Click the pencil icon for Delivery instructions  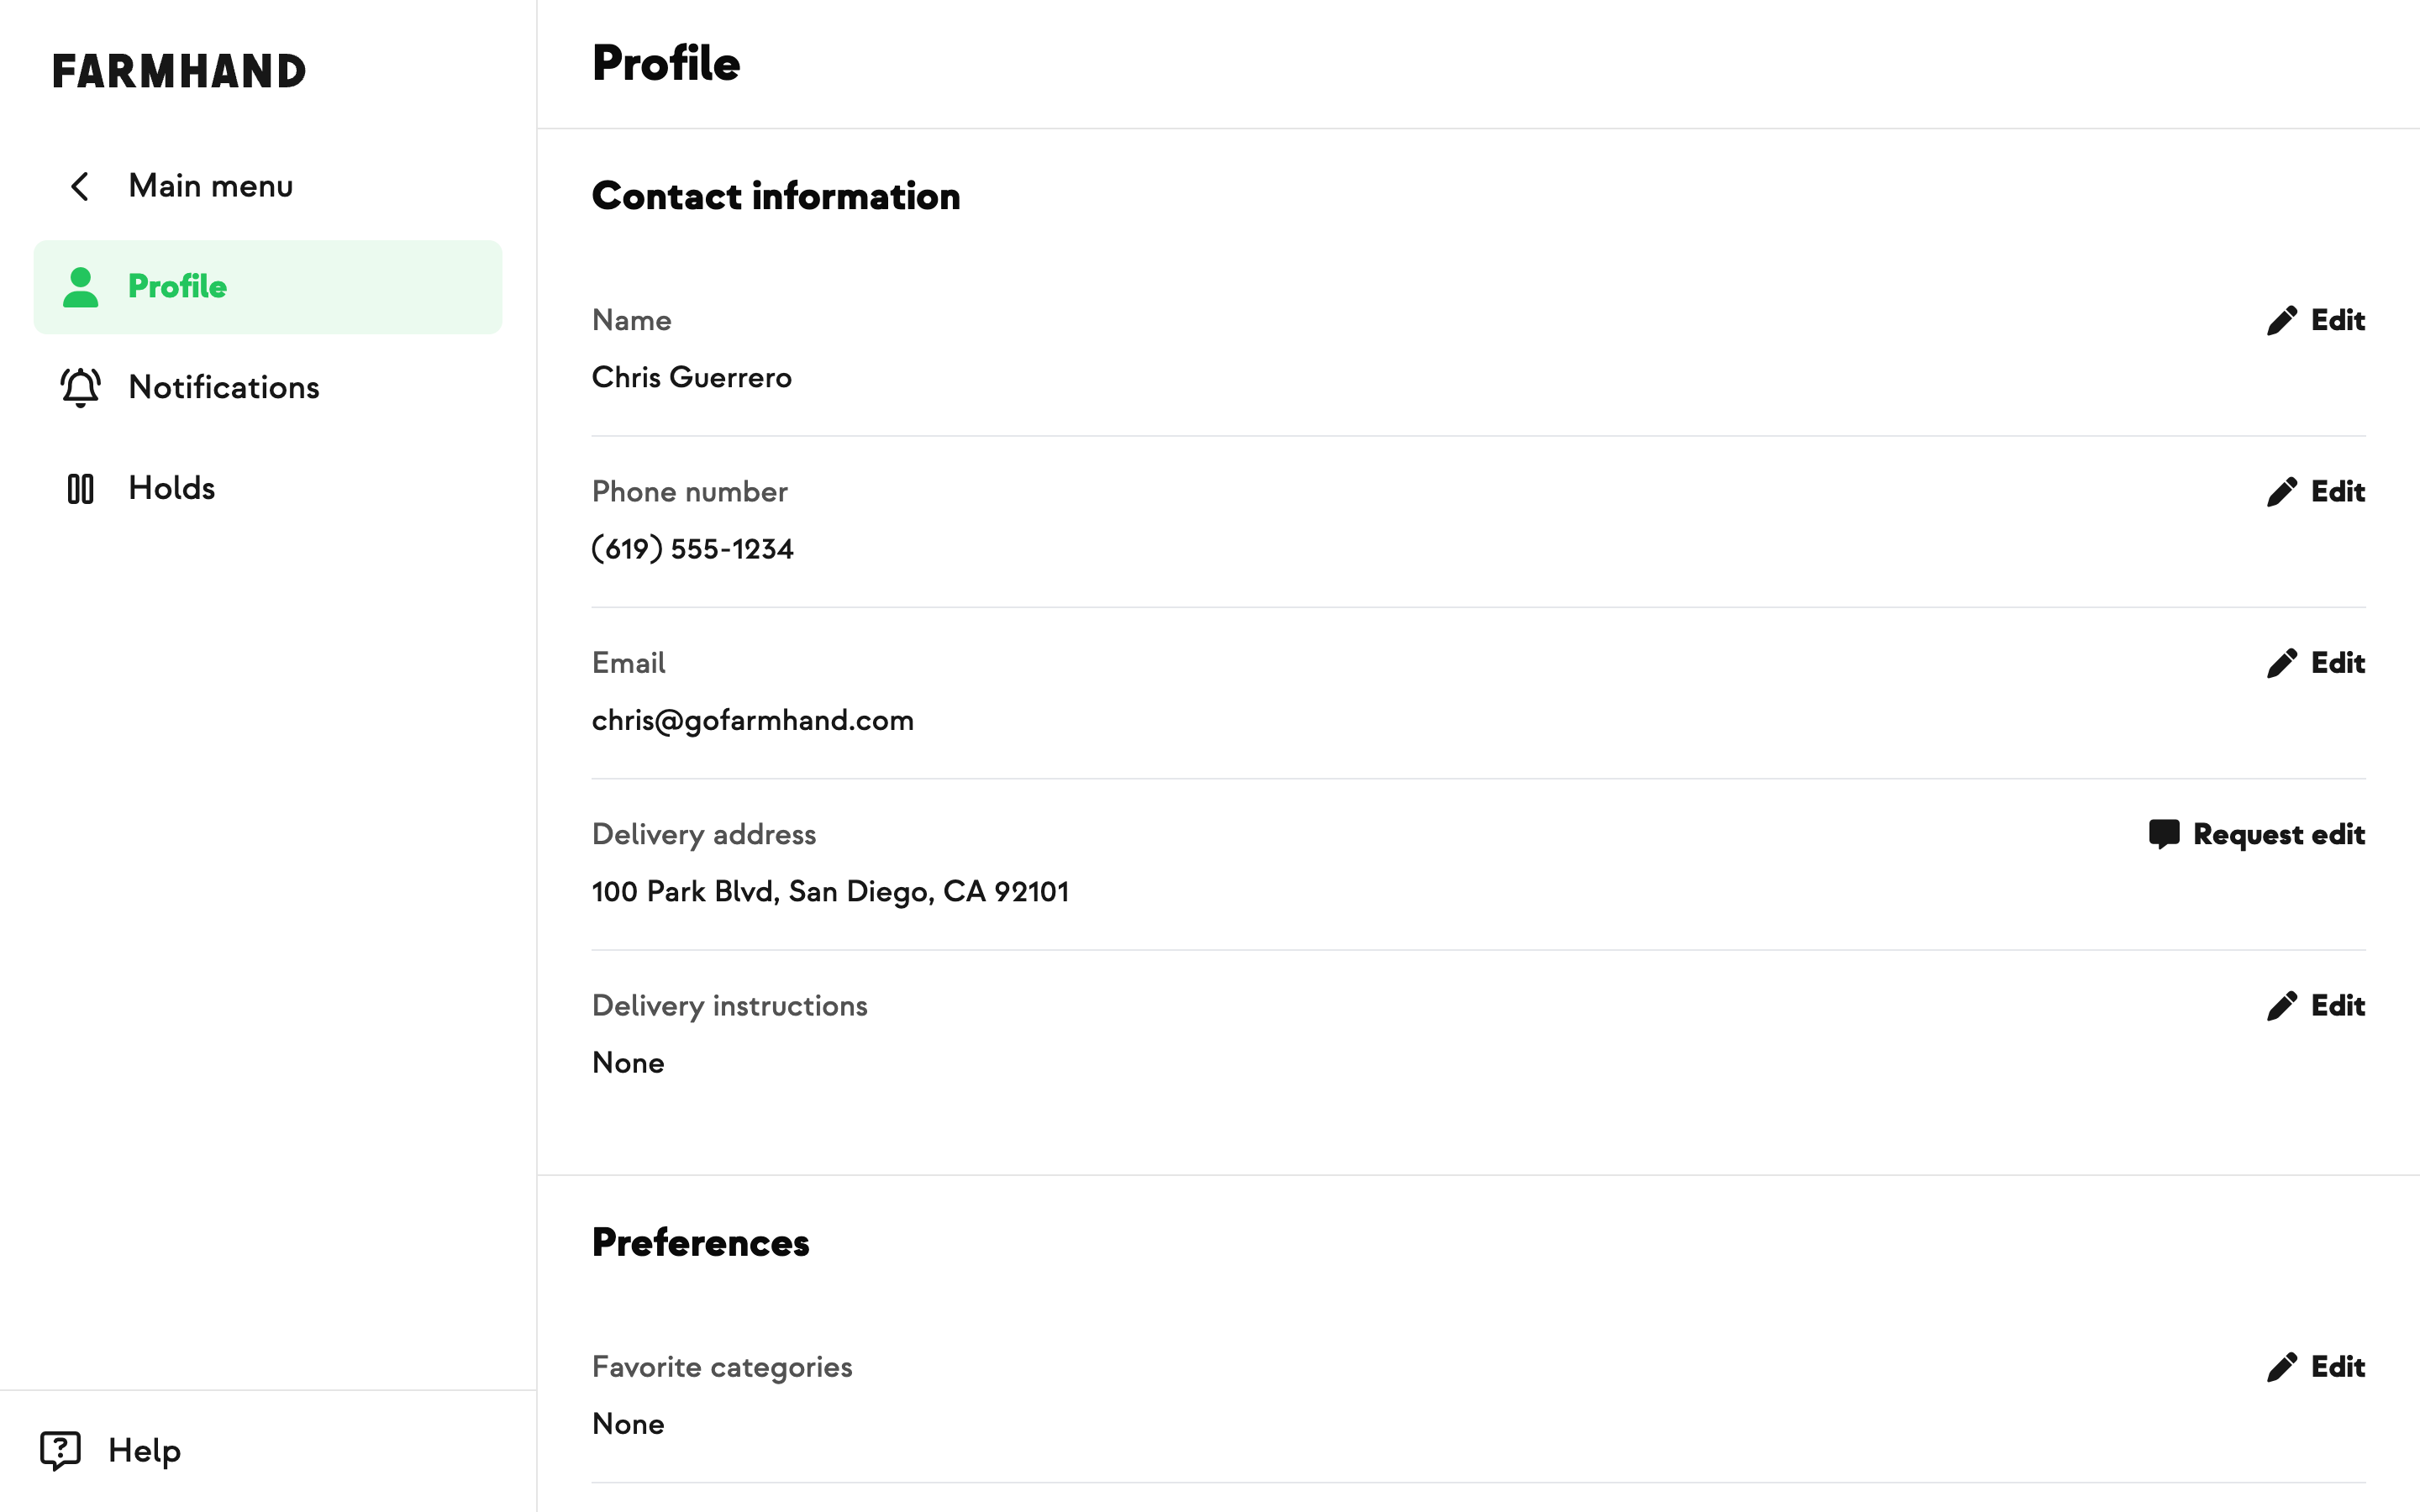click(2281, 1006)
